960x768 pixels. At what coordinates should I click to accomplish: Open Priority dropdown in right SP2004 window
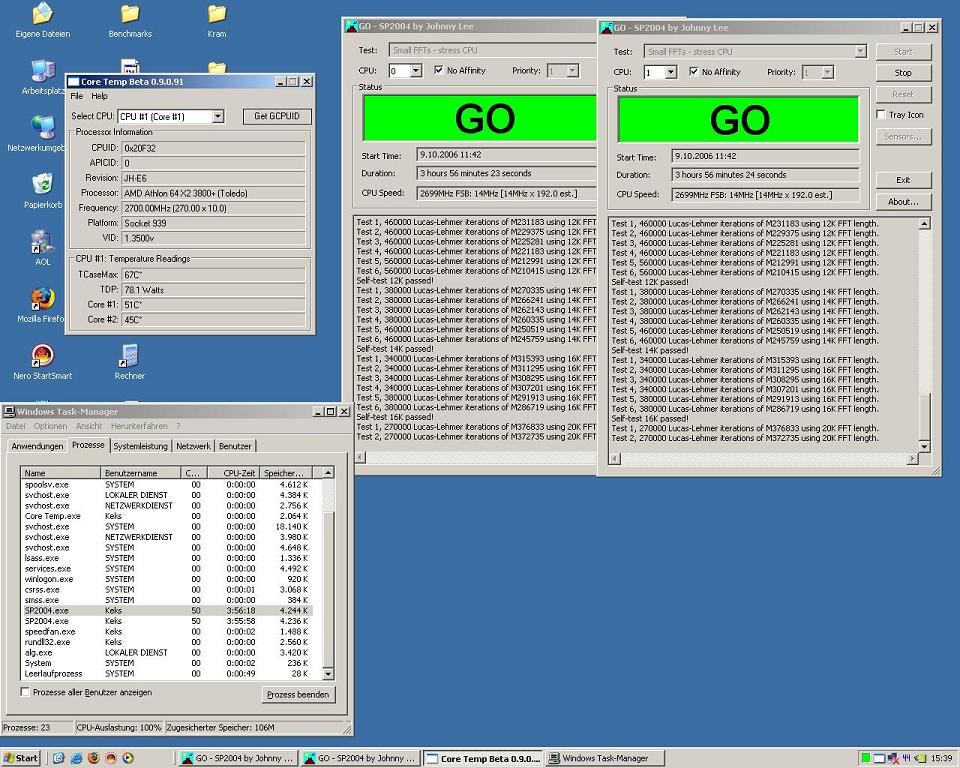[x=827, y=72]
